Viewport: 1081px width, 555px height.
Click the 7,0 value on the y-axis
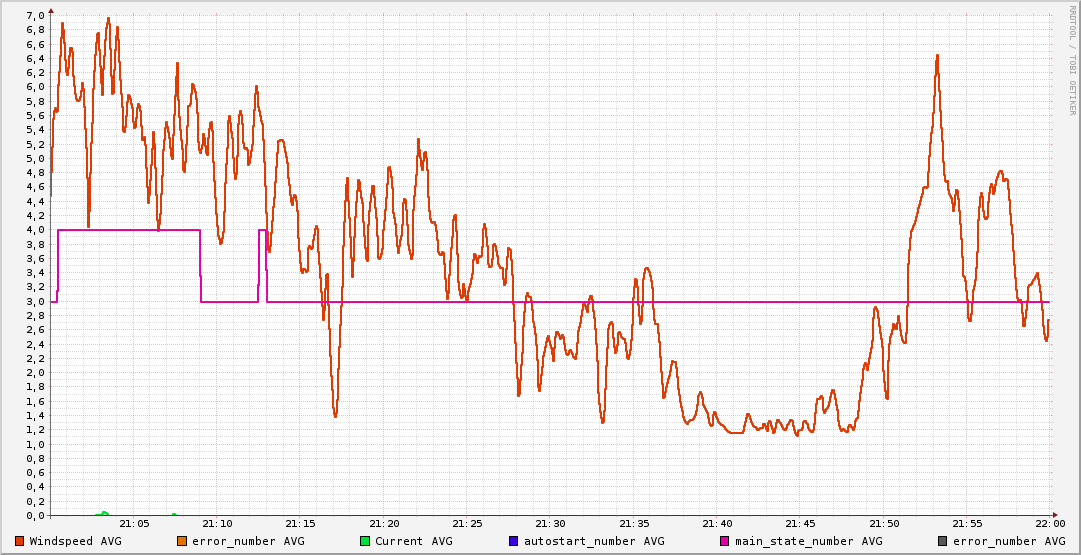(35, 15)
